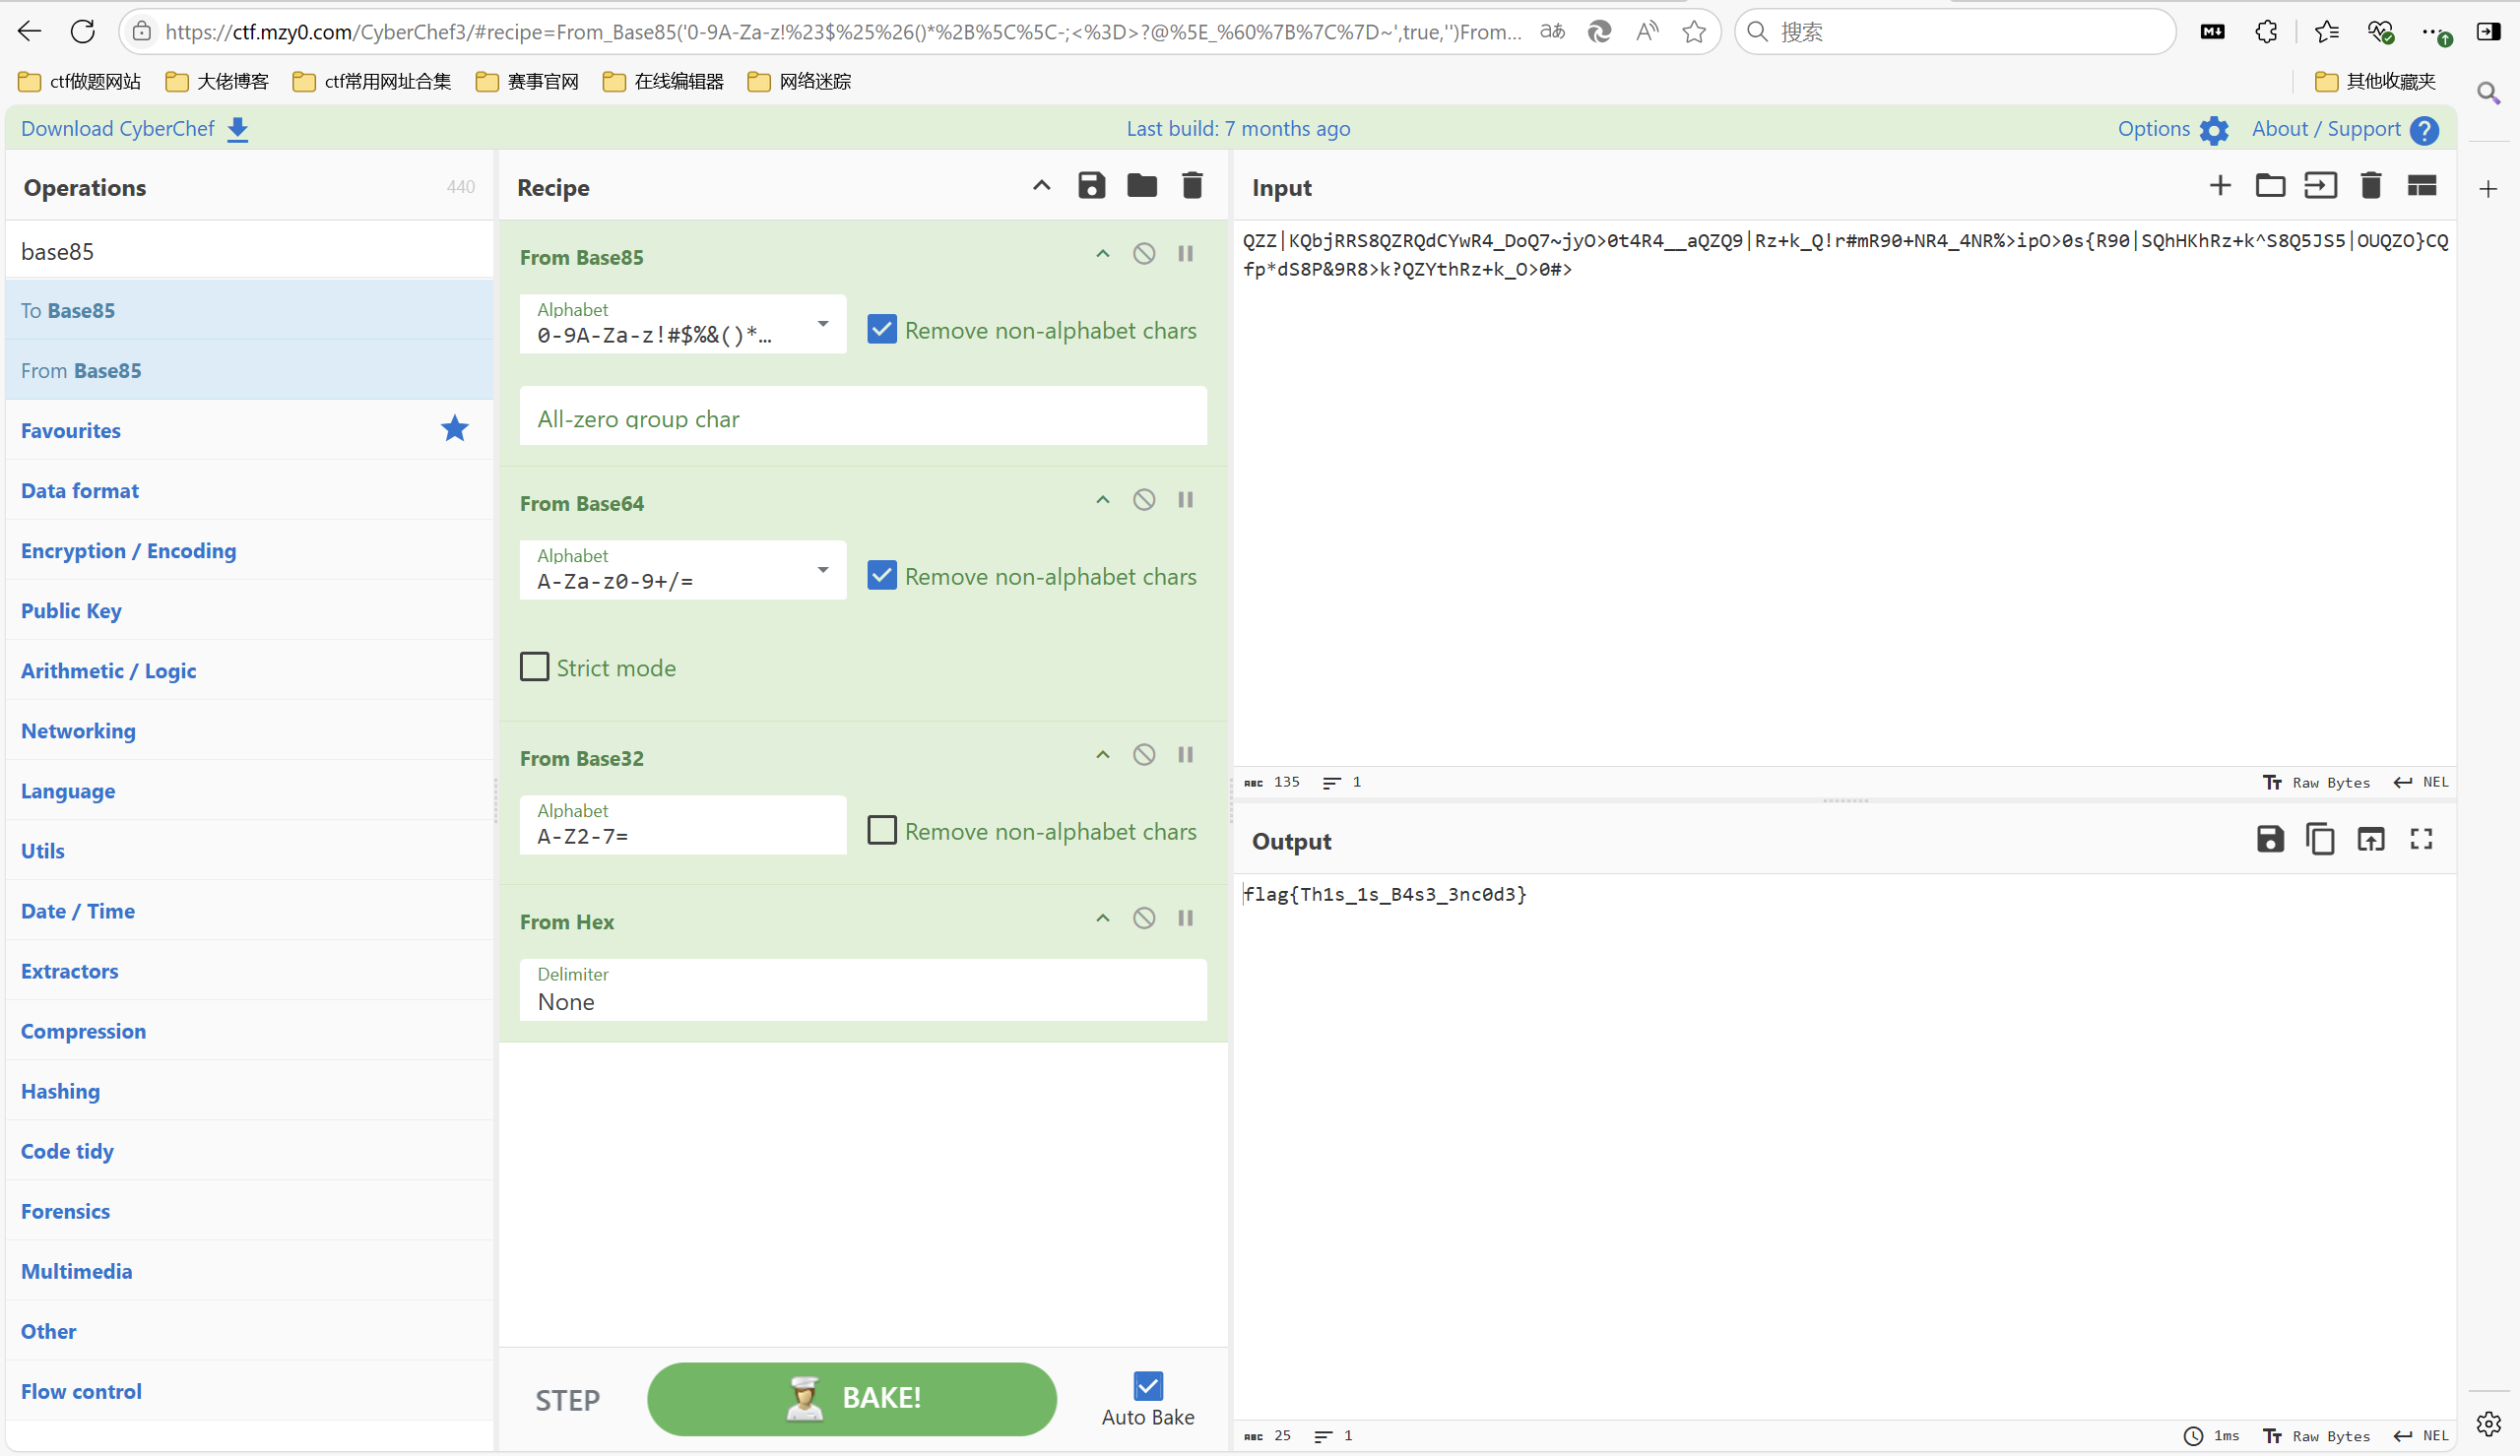Click input Raw Bytes encoding

click(x=2316, y=782)
